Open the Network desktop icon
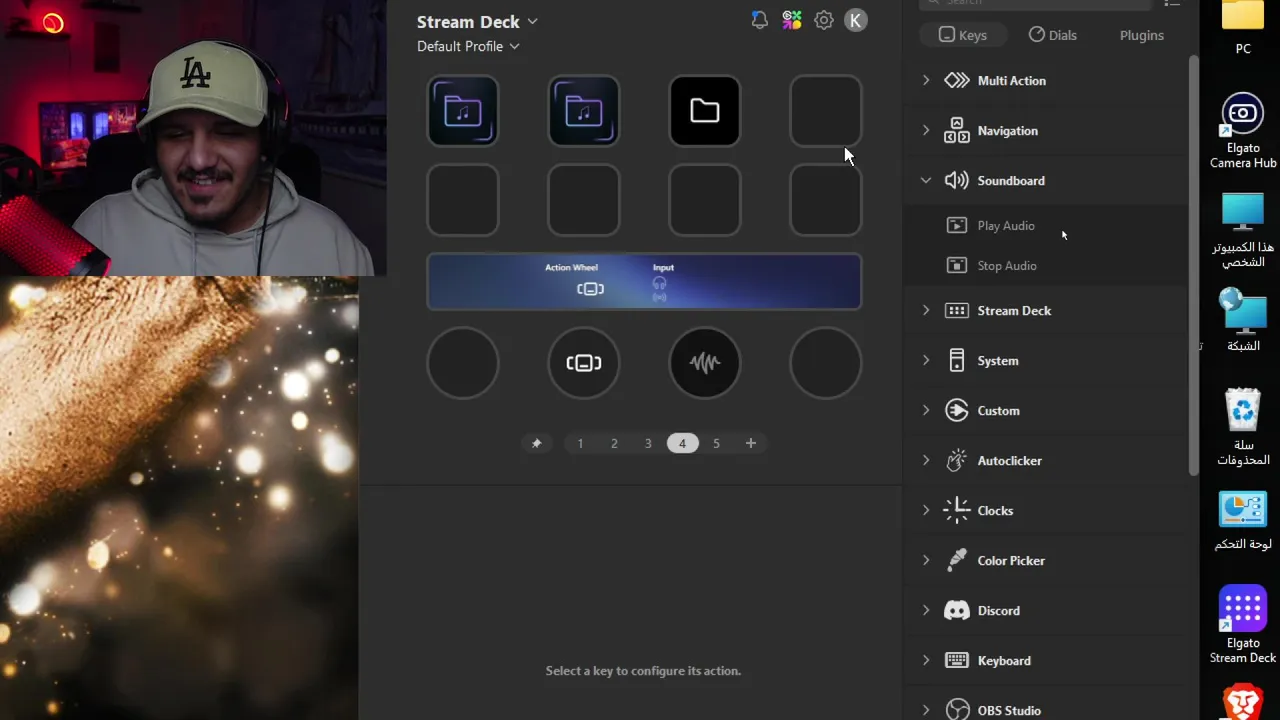The image size is (1280, 720). pyautogui.click(x=1243, y=320)
